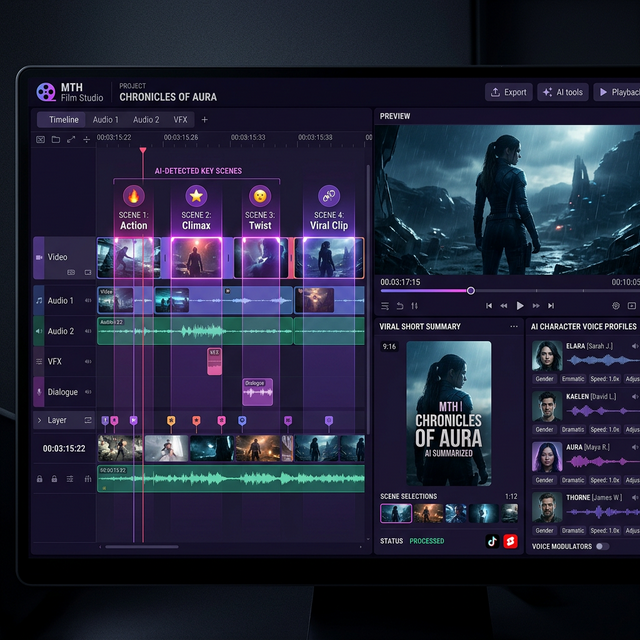
Task: Click the swap icon on the Layer row
Action: [88, 420]
